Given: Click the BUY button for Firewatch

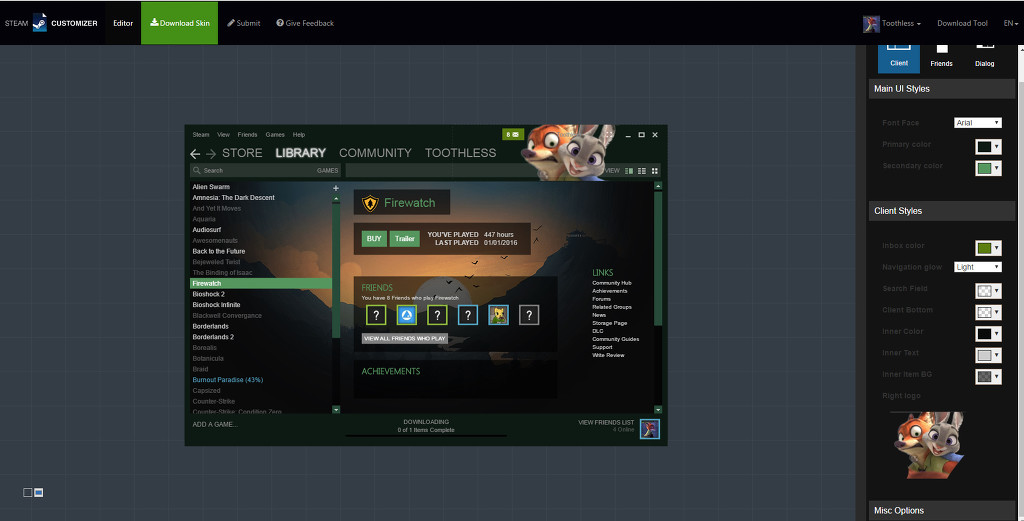Looking at the screenshot, I should point(374,238).
